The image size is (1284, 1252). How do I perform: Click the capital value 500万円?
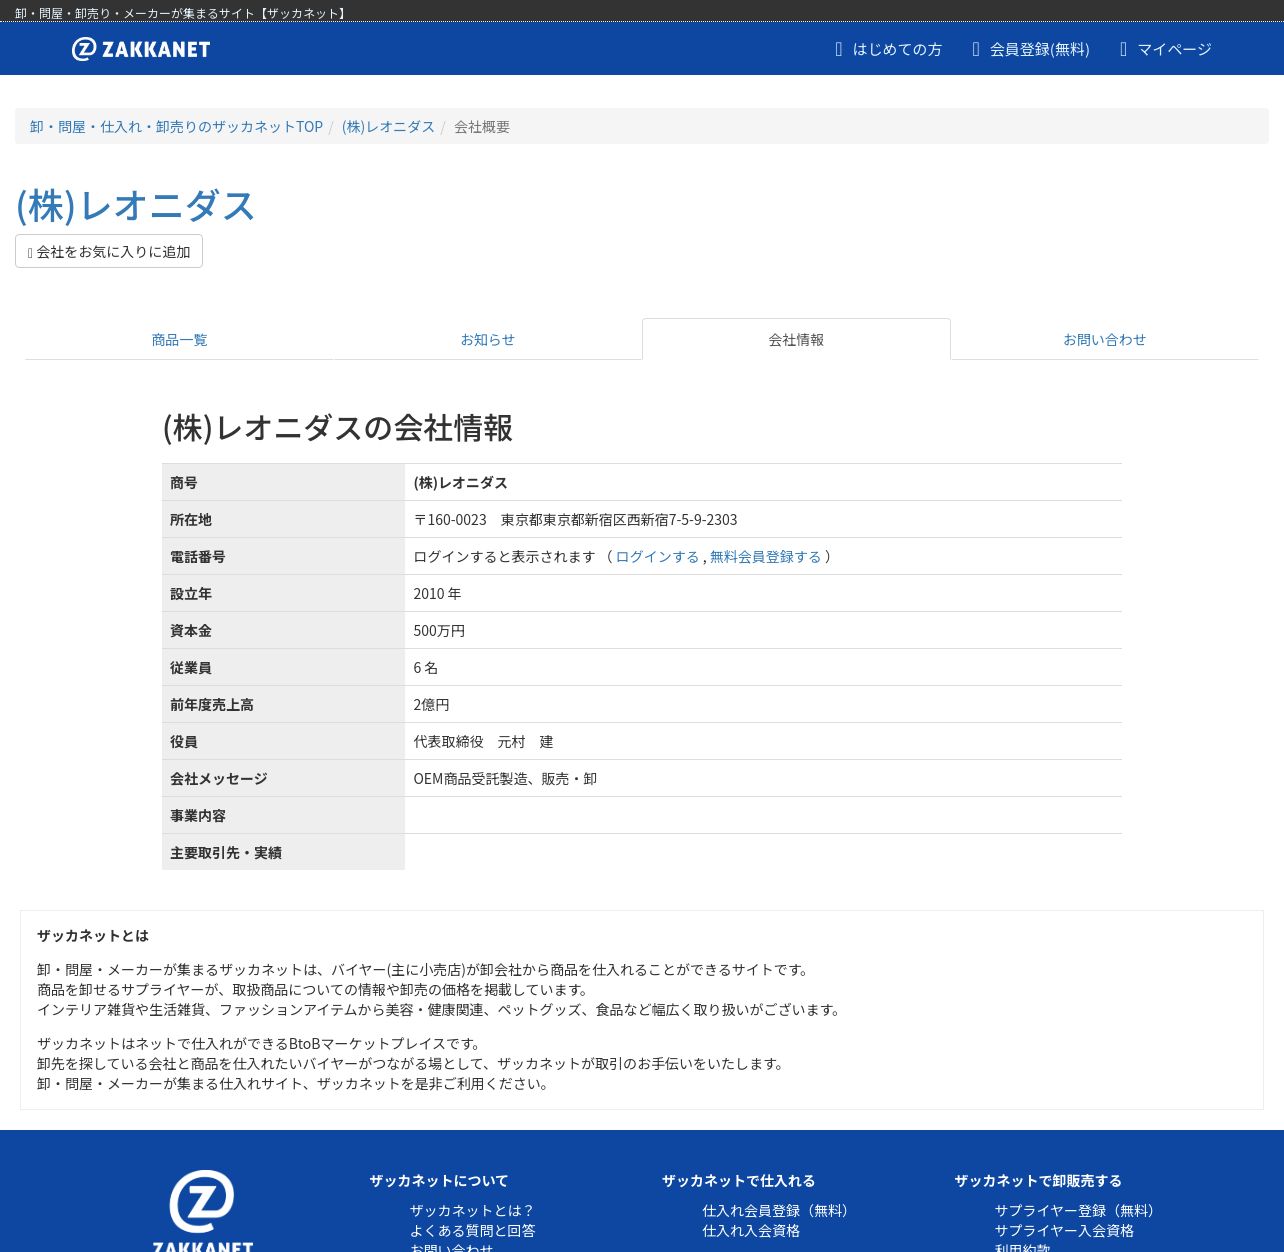[439, 631]
